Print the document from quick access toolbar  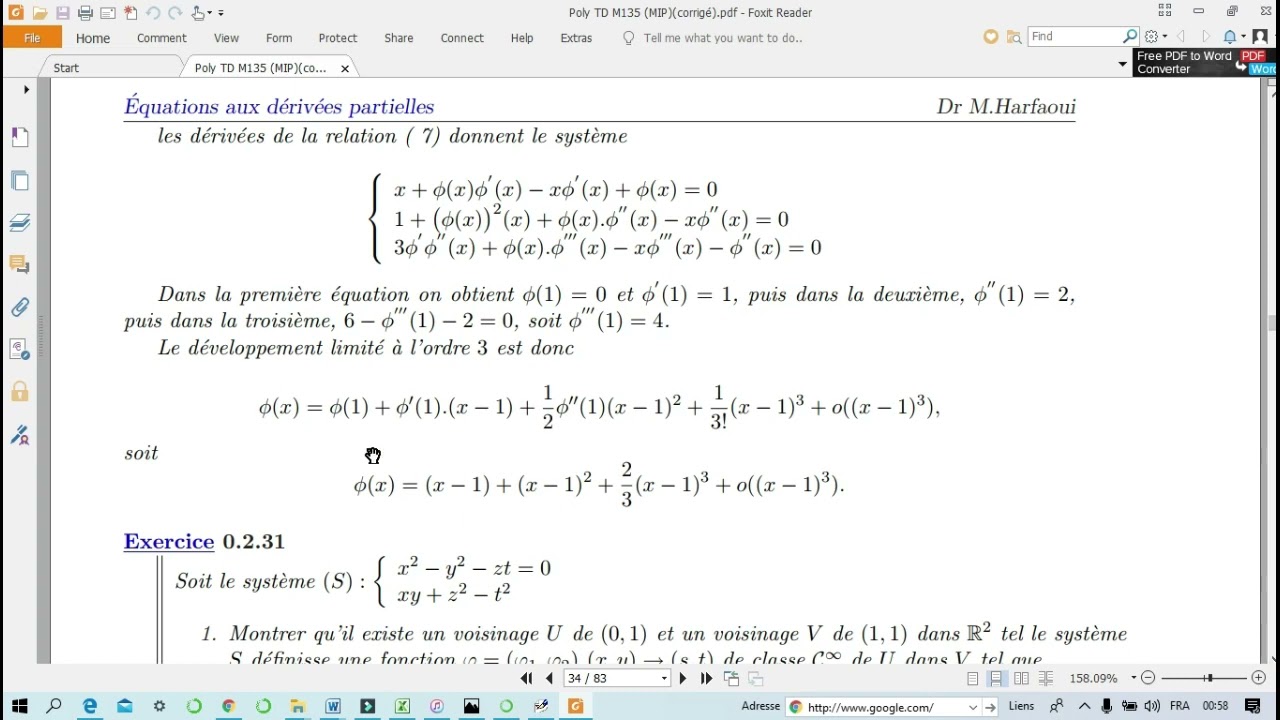pos(85,13)
